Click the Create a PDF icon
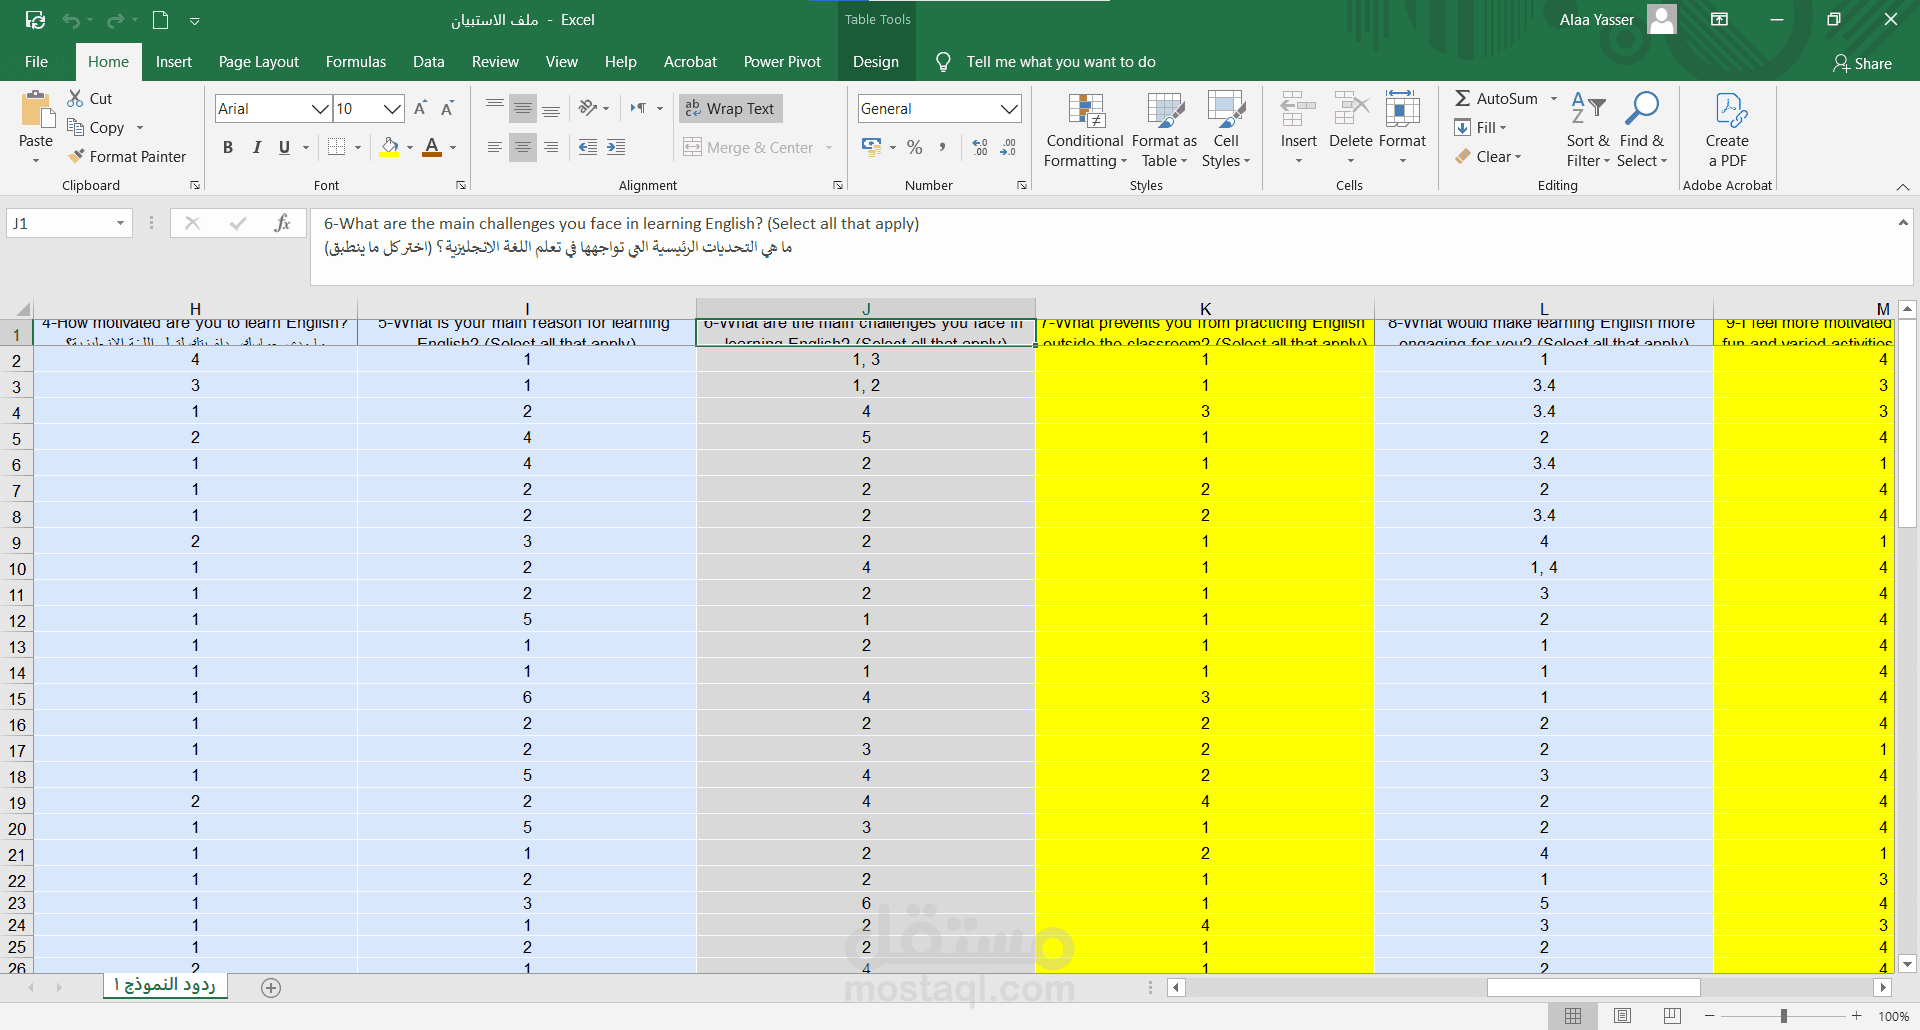Image resolution: width=1920 pixels, height=1030 pixels. pos(1729,110)
